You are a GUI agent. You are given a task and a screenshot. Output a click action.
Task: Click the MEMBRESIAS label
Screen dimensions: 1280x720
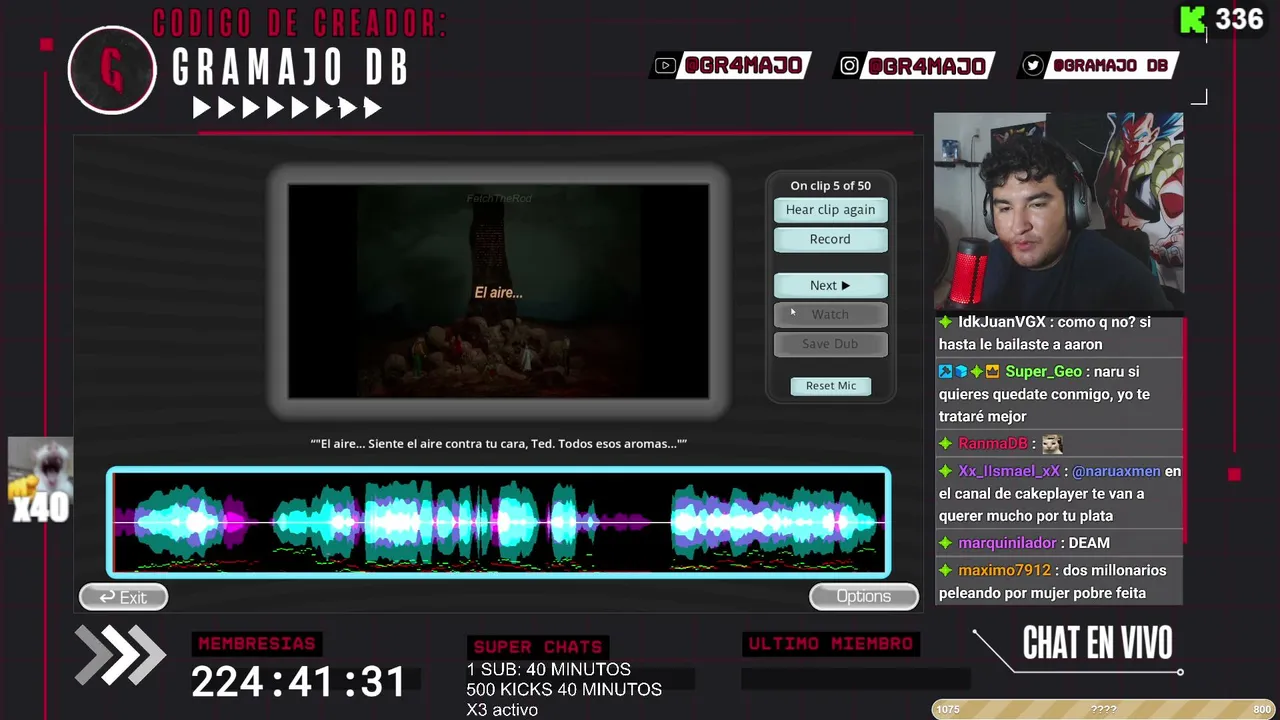pos(257,644)
